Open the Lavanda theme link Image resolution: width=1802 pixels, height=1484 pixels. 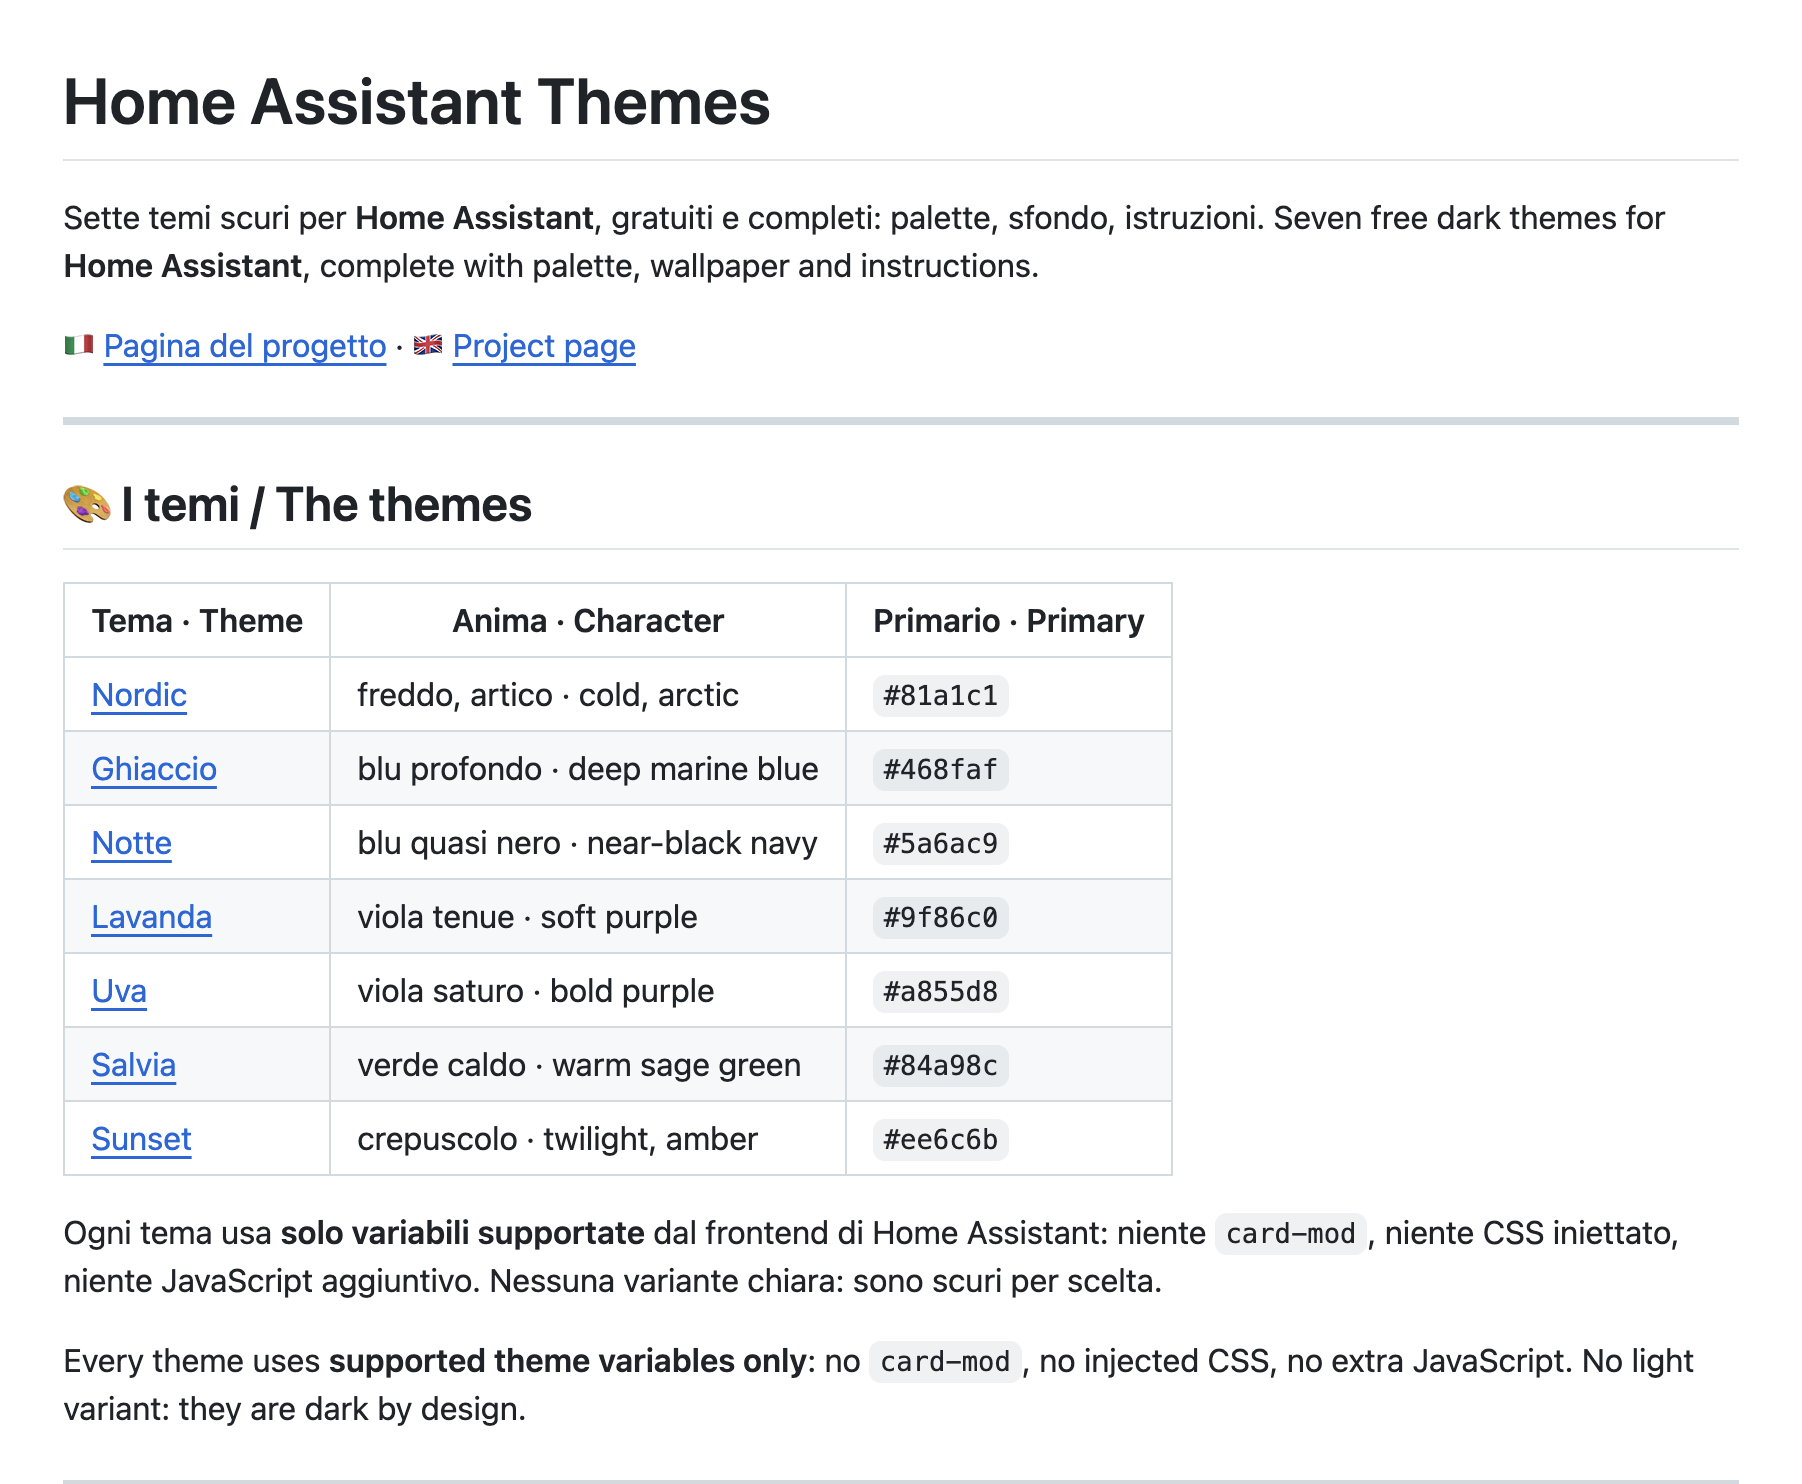pyautogui.click(x=152, y=917)
